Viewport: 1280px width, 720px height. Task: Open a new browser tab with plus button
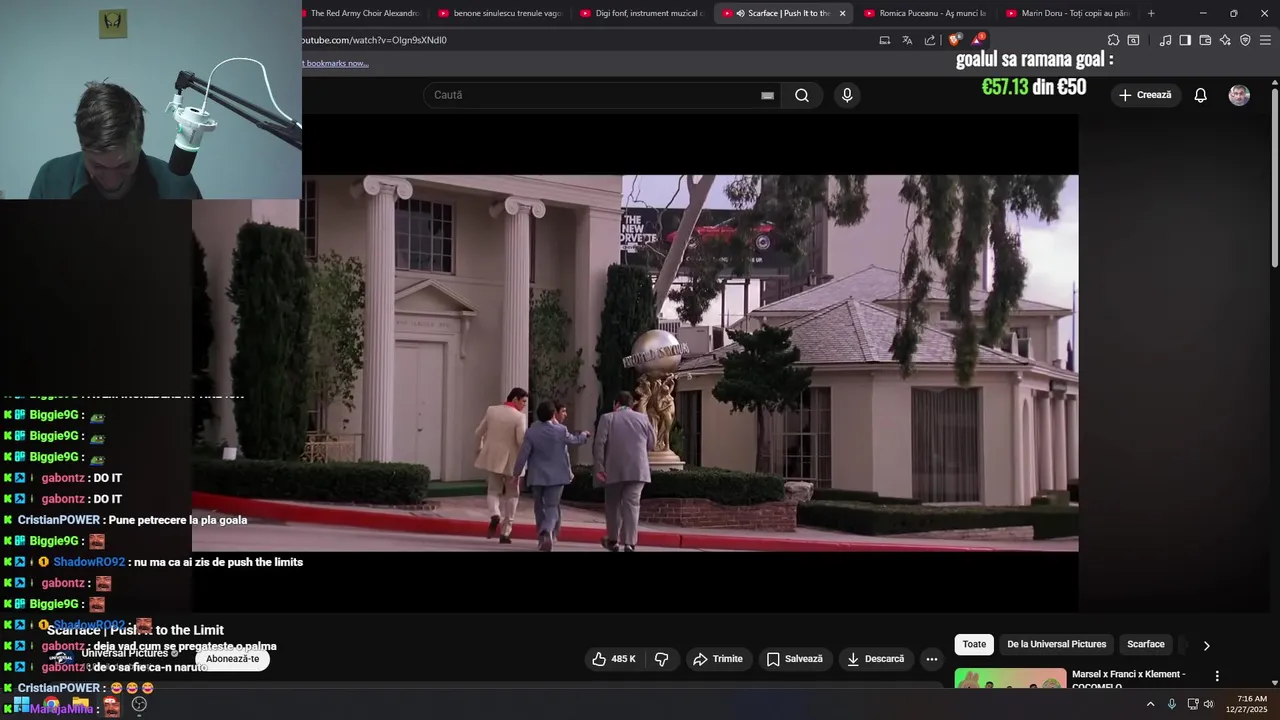click(1151, 13)
